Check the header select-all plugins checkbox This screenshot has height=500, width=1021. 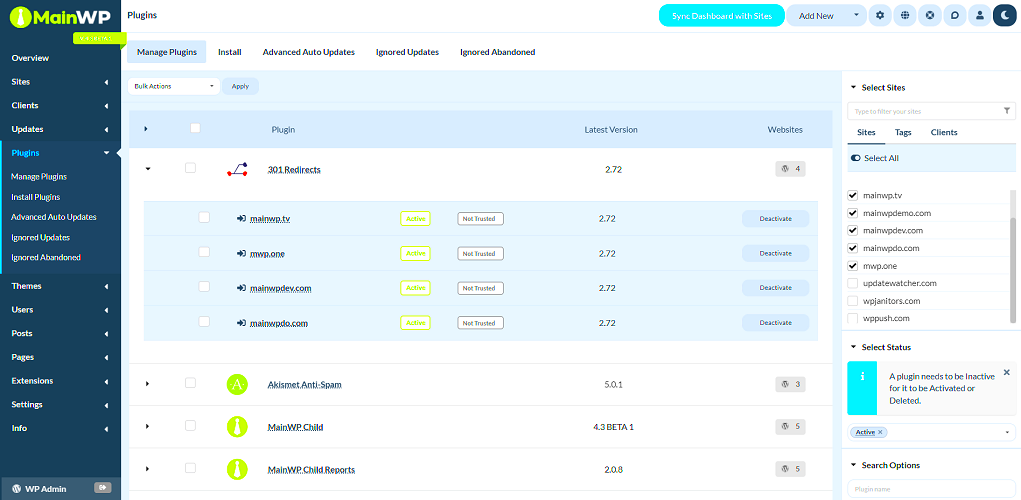[195, 128]
